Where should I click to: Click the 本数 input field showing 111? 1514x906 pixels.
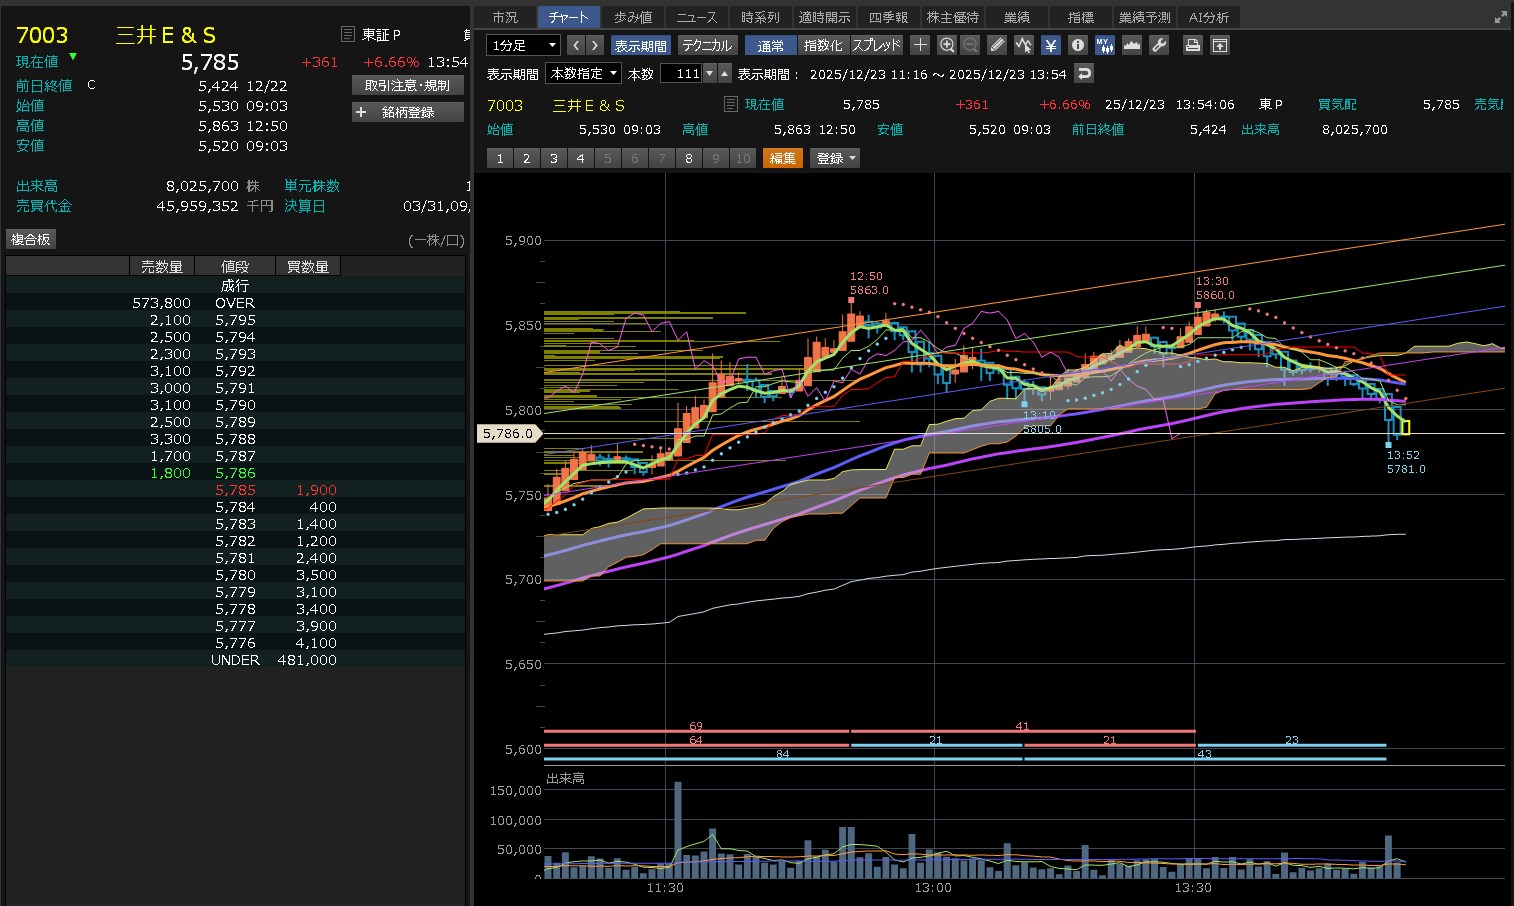pyautogui.click(x=682, y=74)
